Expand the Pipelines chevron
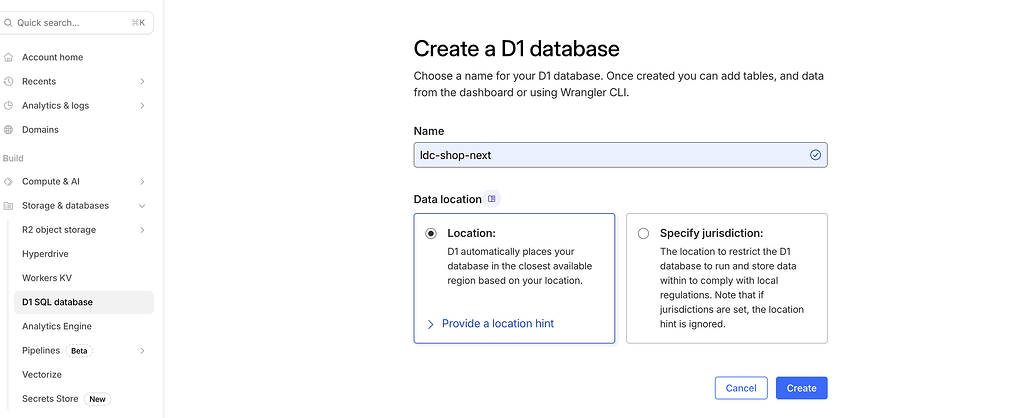 pos(142,351)
